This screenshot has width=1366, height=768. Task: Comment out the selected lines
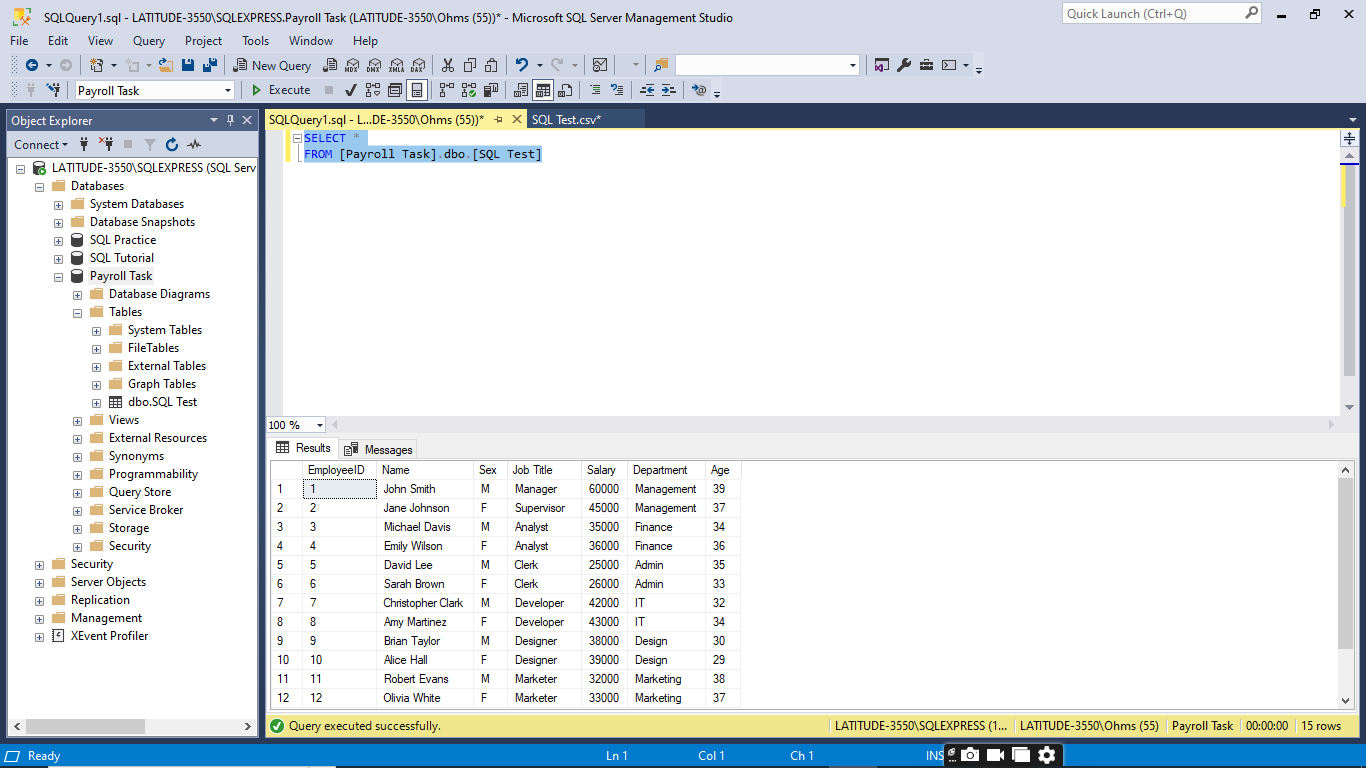click(x=595, y=90)
